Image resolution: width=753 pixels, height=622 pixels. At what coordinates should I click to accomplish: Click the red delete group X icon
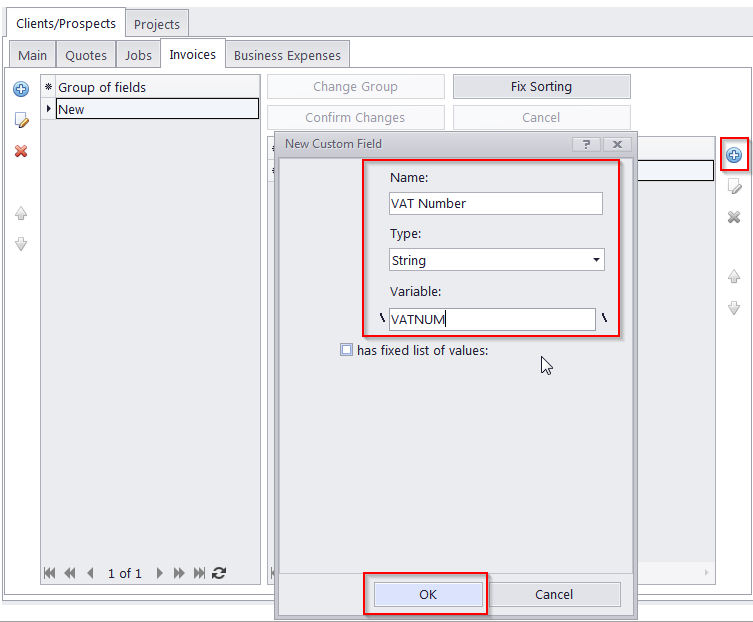pyautogui.click(x=20, y=151)
